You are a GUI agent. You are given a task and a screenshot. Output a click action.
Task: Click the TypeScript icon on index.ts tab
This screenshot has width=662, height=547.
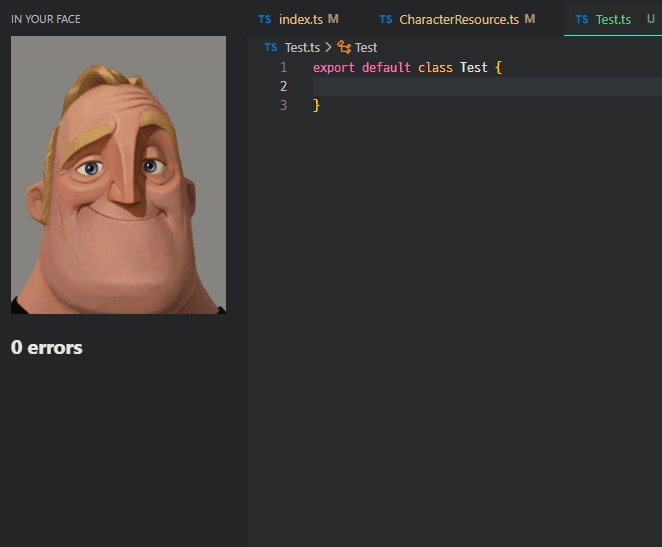pyautogui.click(x=265, y=19)
